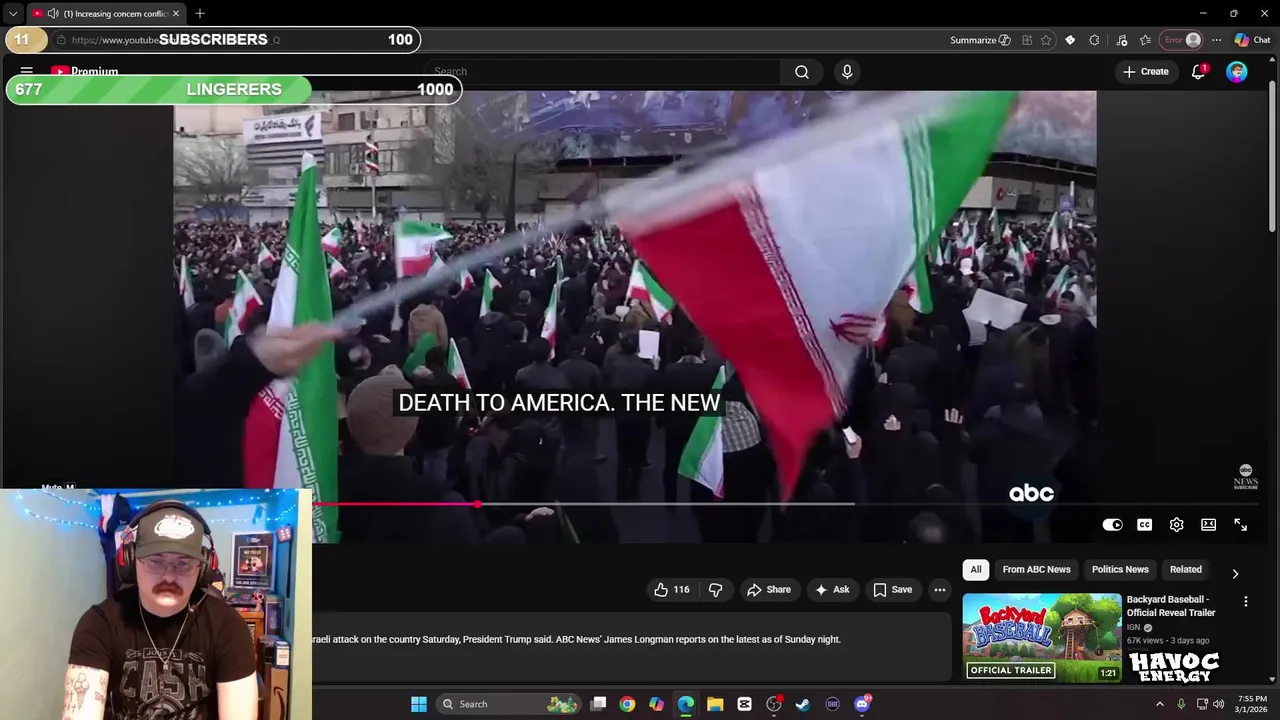The image size is (1280, 720).
Task: Save the video to a playlist
Action: coord(893,590)
